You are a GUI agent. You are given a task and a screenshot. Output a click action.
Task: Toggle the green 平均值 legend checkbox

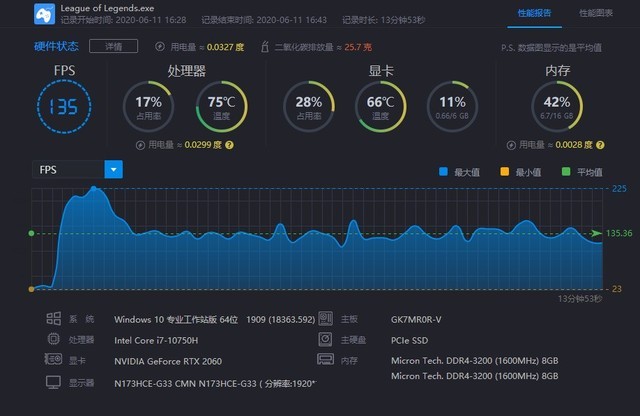[567, 172]
